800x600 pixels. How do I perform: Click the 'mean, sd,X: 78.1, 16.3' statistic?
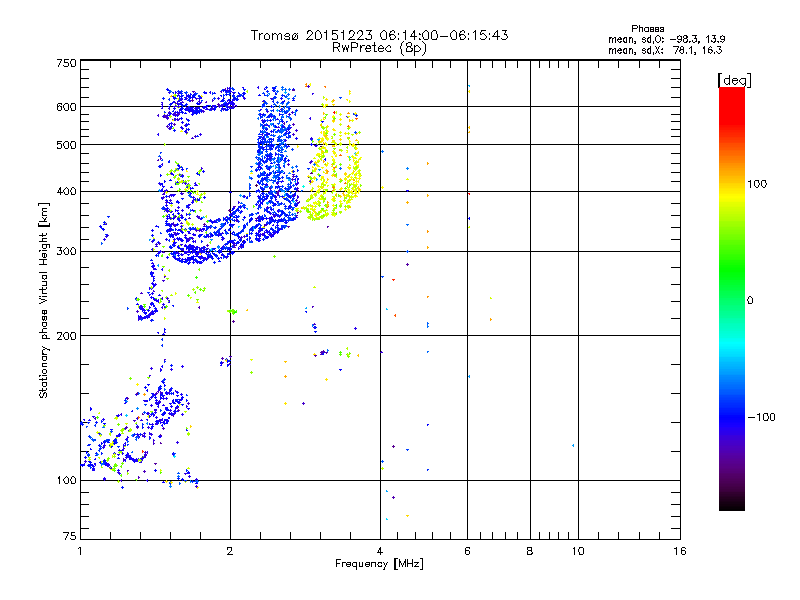665,50
